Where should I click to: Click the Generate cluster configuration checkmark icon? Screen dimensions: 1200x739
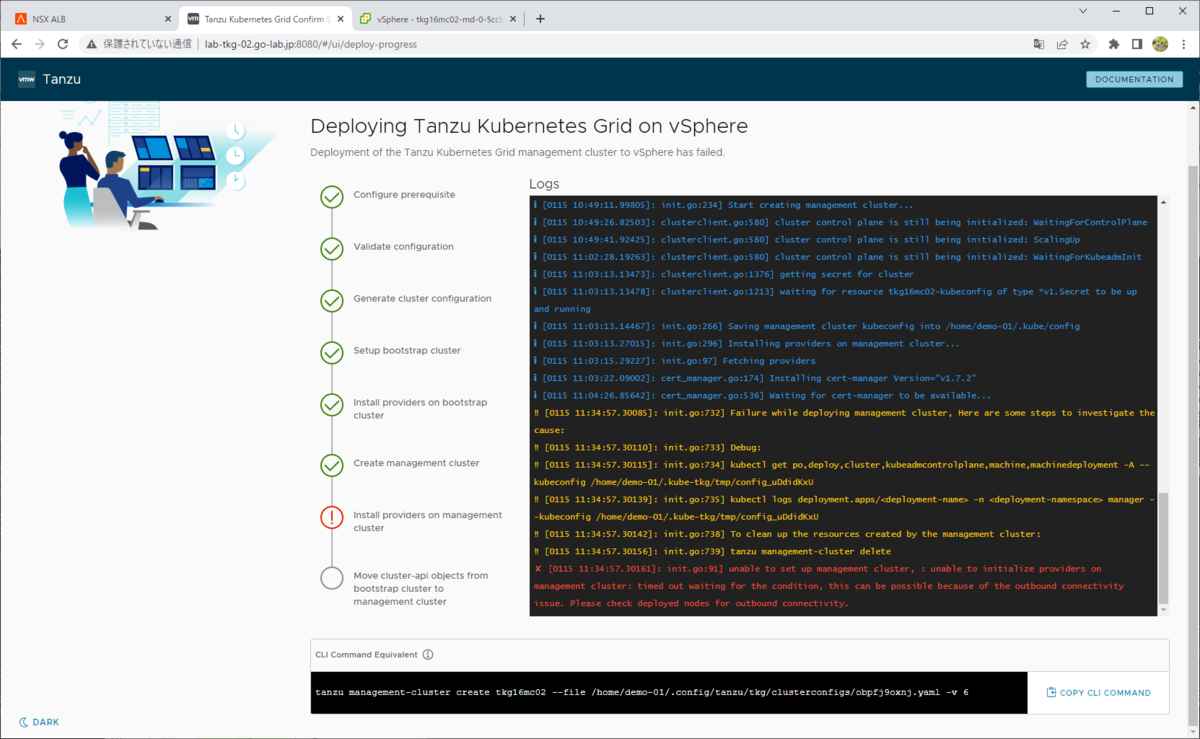[x=332, y=301]
